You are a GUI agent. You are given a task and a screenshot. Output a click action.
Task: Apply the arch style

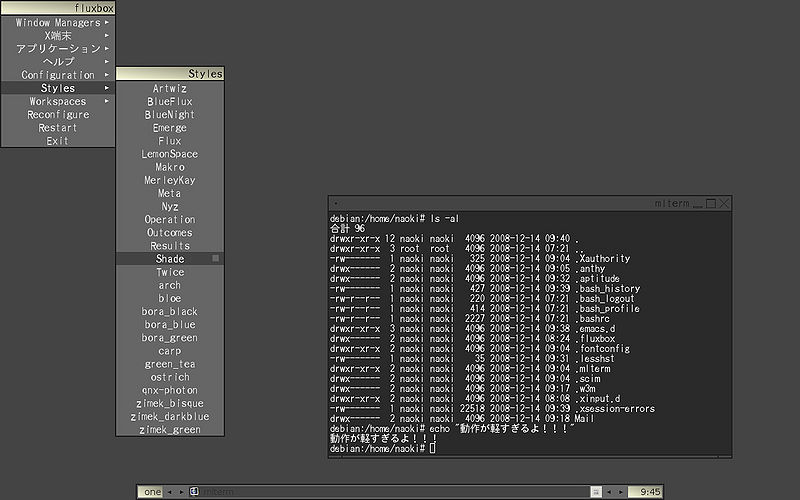(170, 285)
